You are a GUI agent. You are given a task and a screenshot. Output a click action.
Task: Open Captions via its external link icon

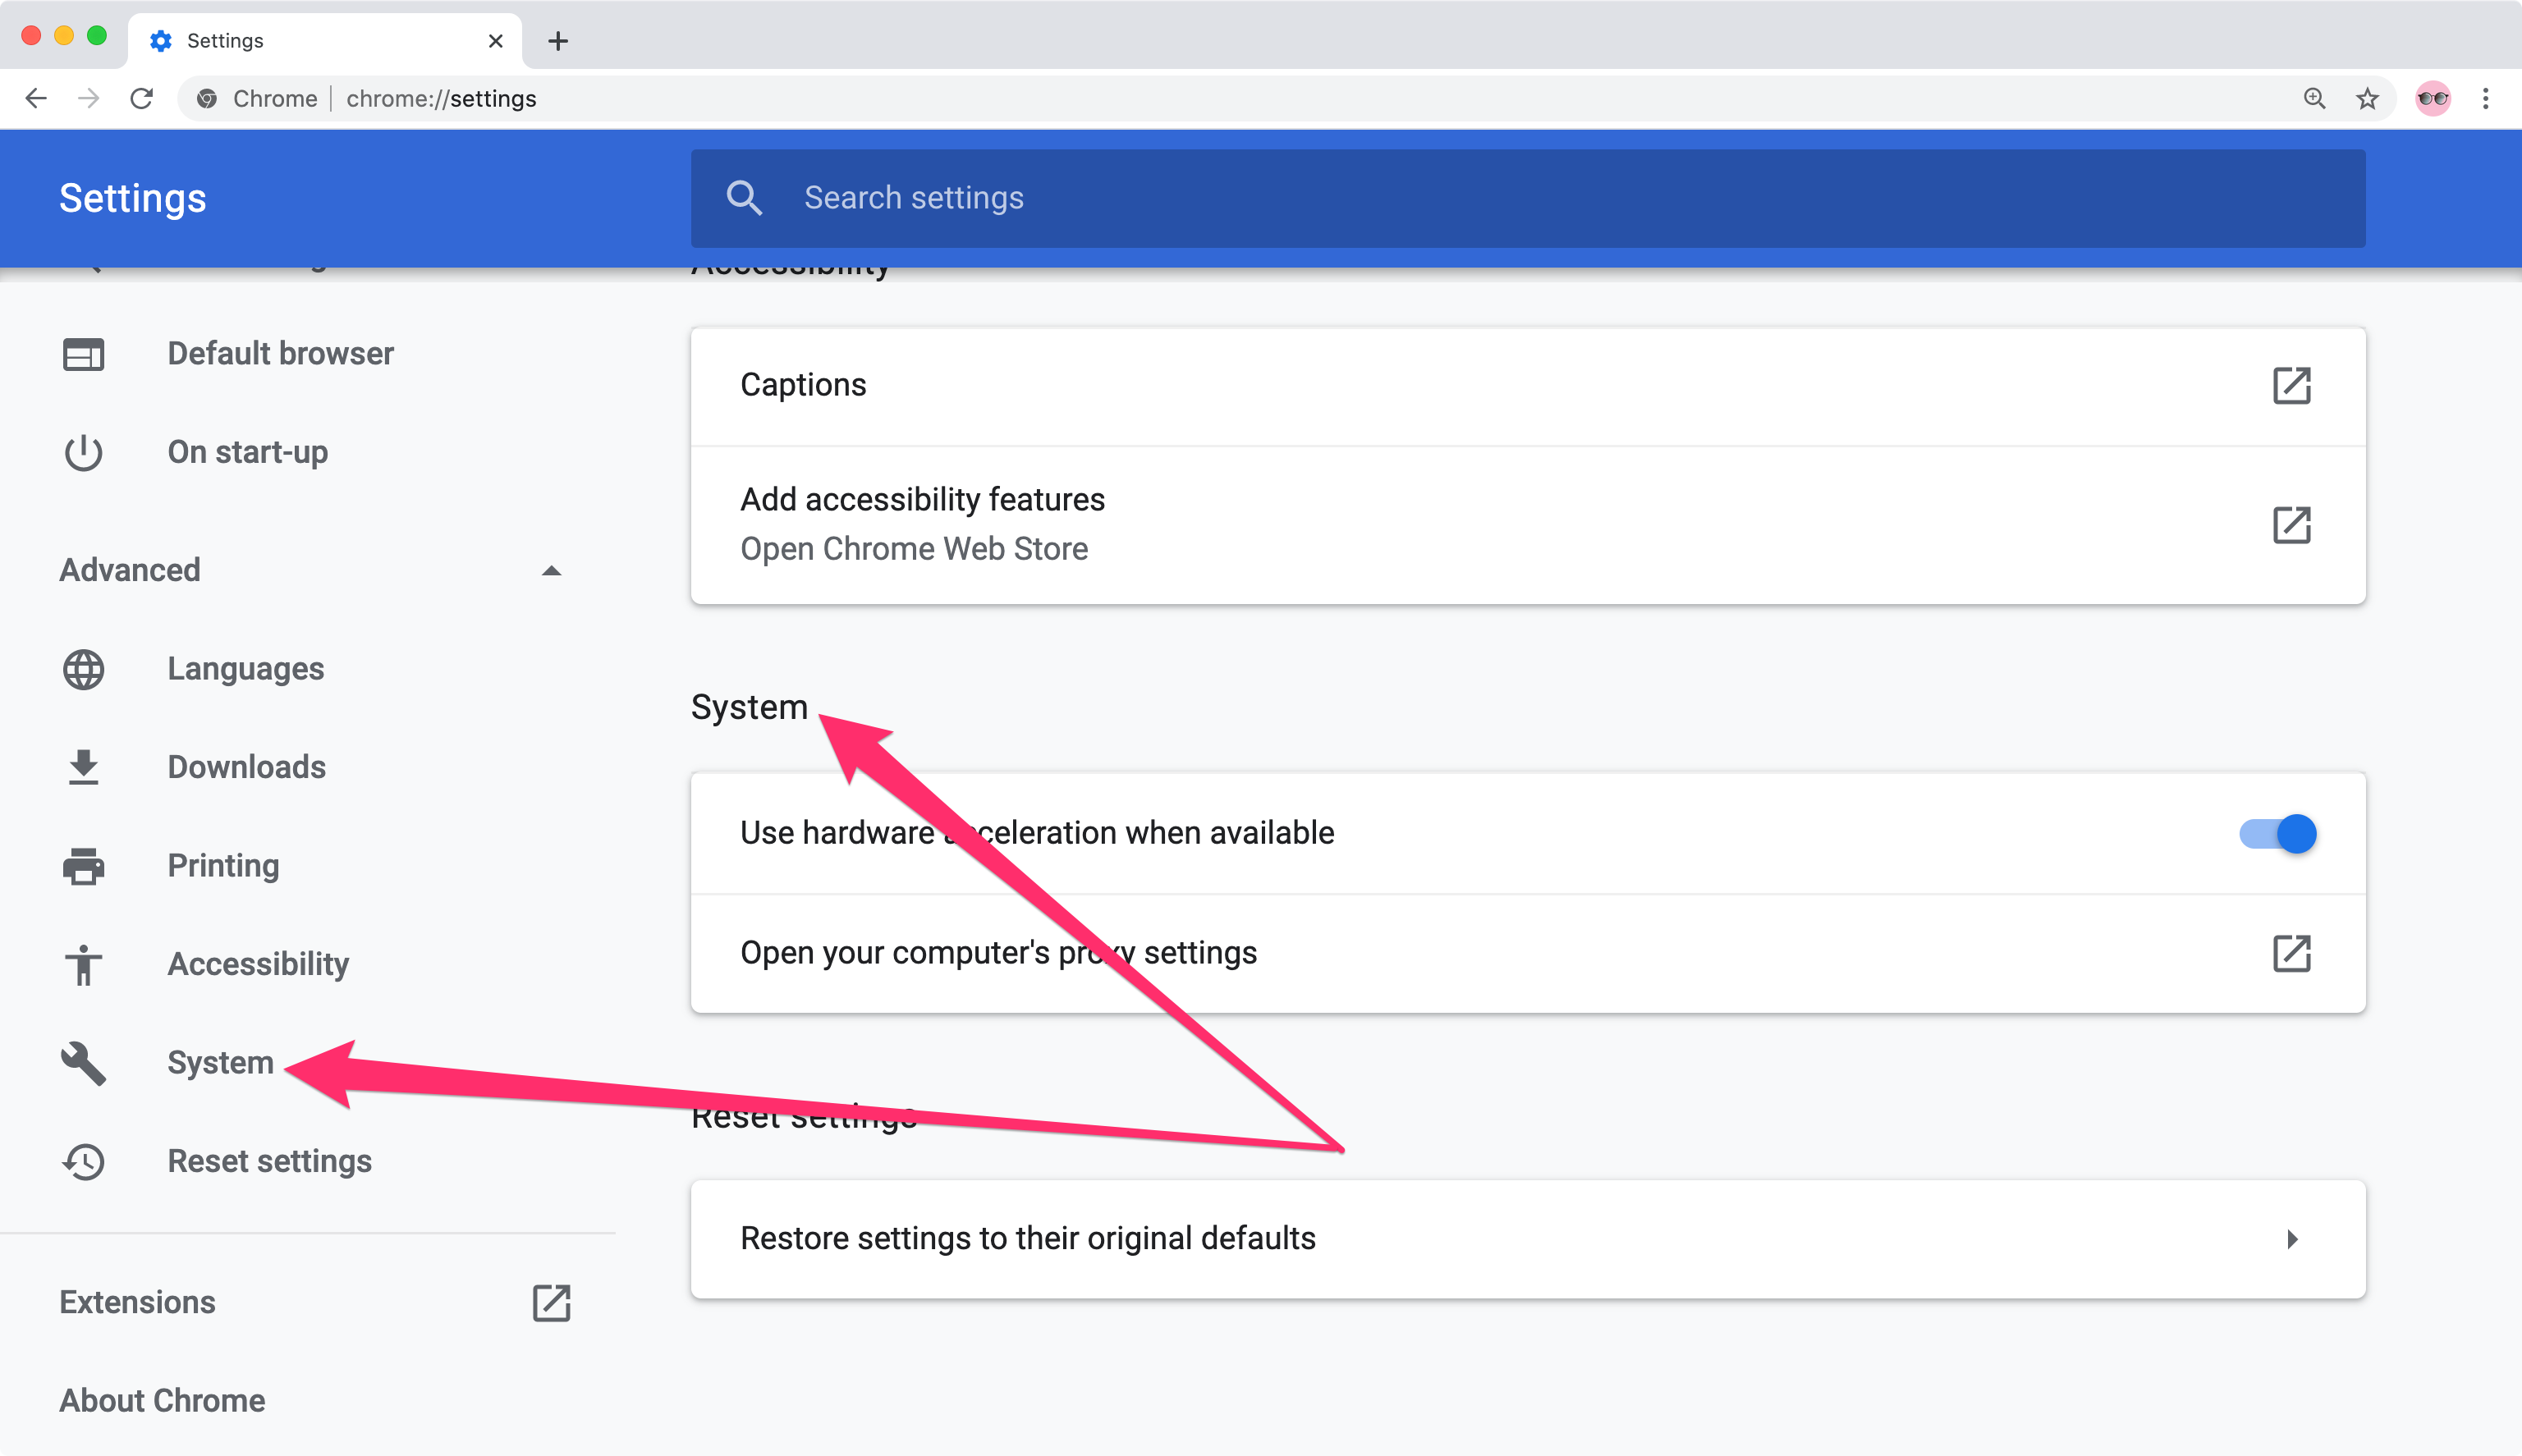[x=2291, y=385]
